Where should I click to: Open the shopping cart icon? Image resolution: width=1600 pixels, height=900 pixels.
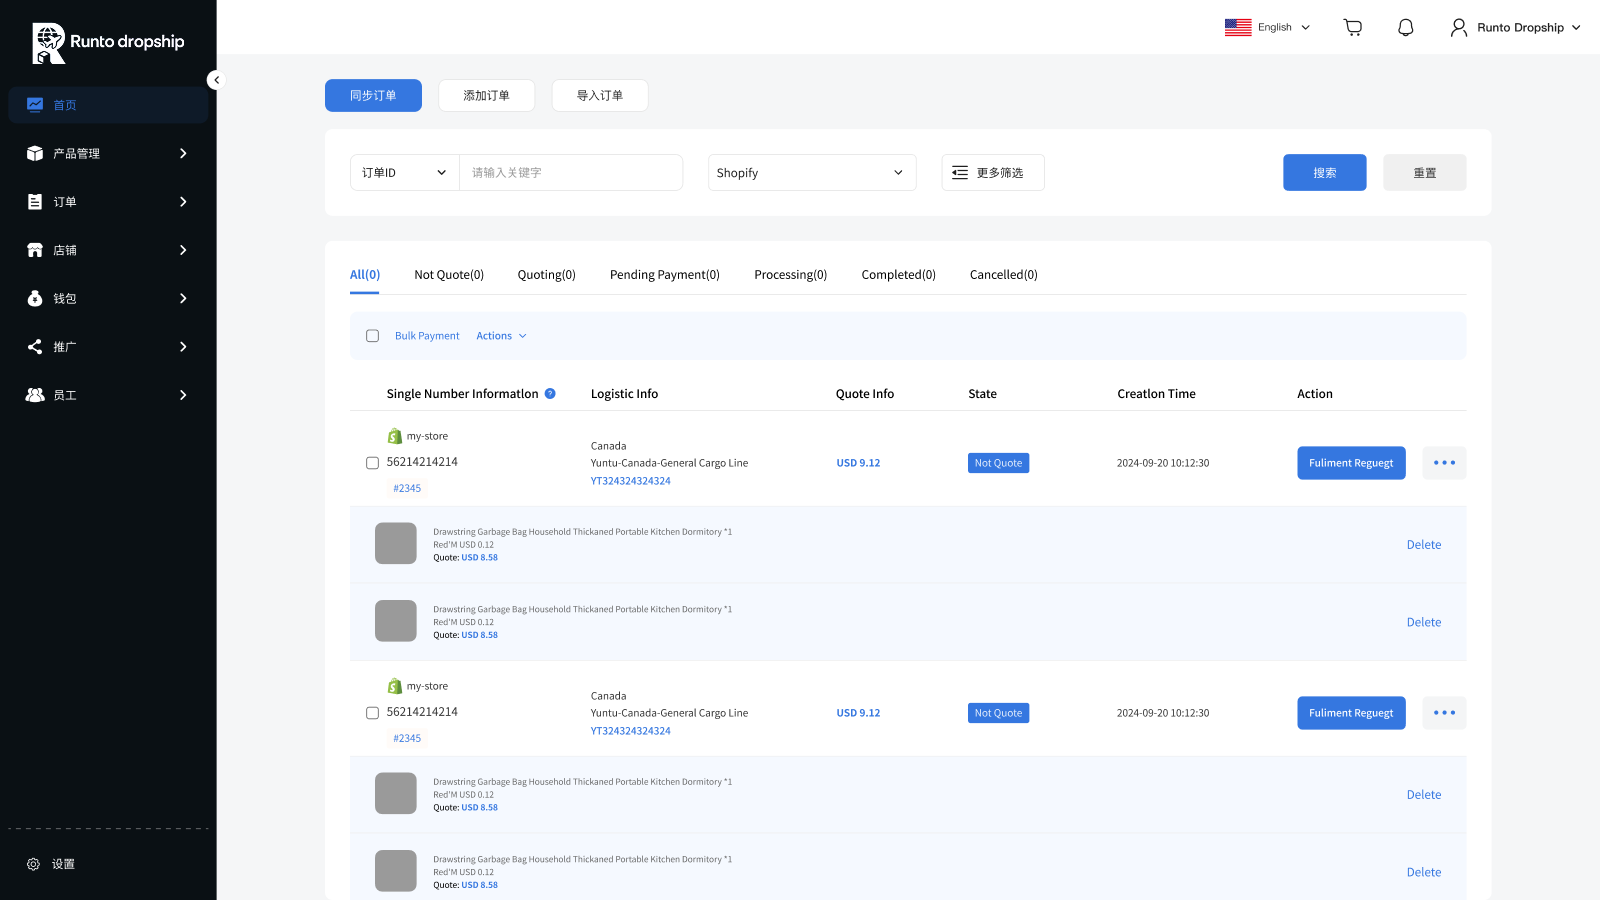1352,27
